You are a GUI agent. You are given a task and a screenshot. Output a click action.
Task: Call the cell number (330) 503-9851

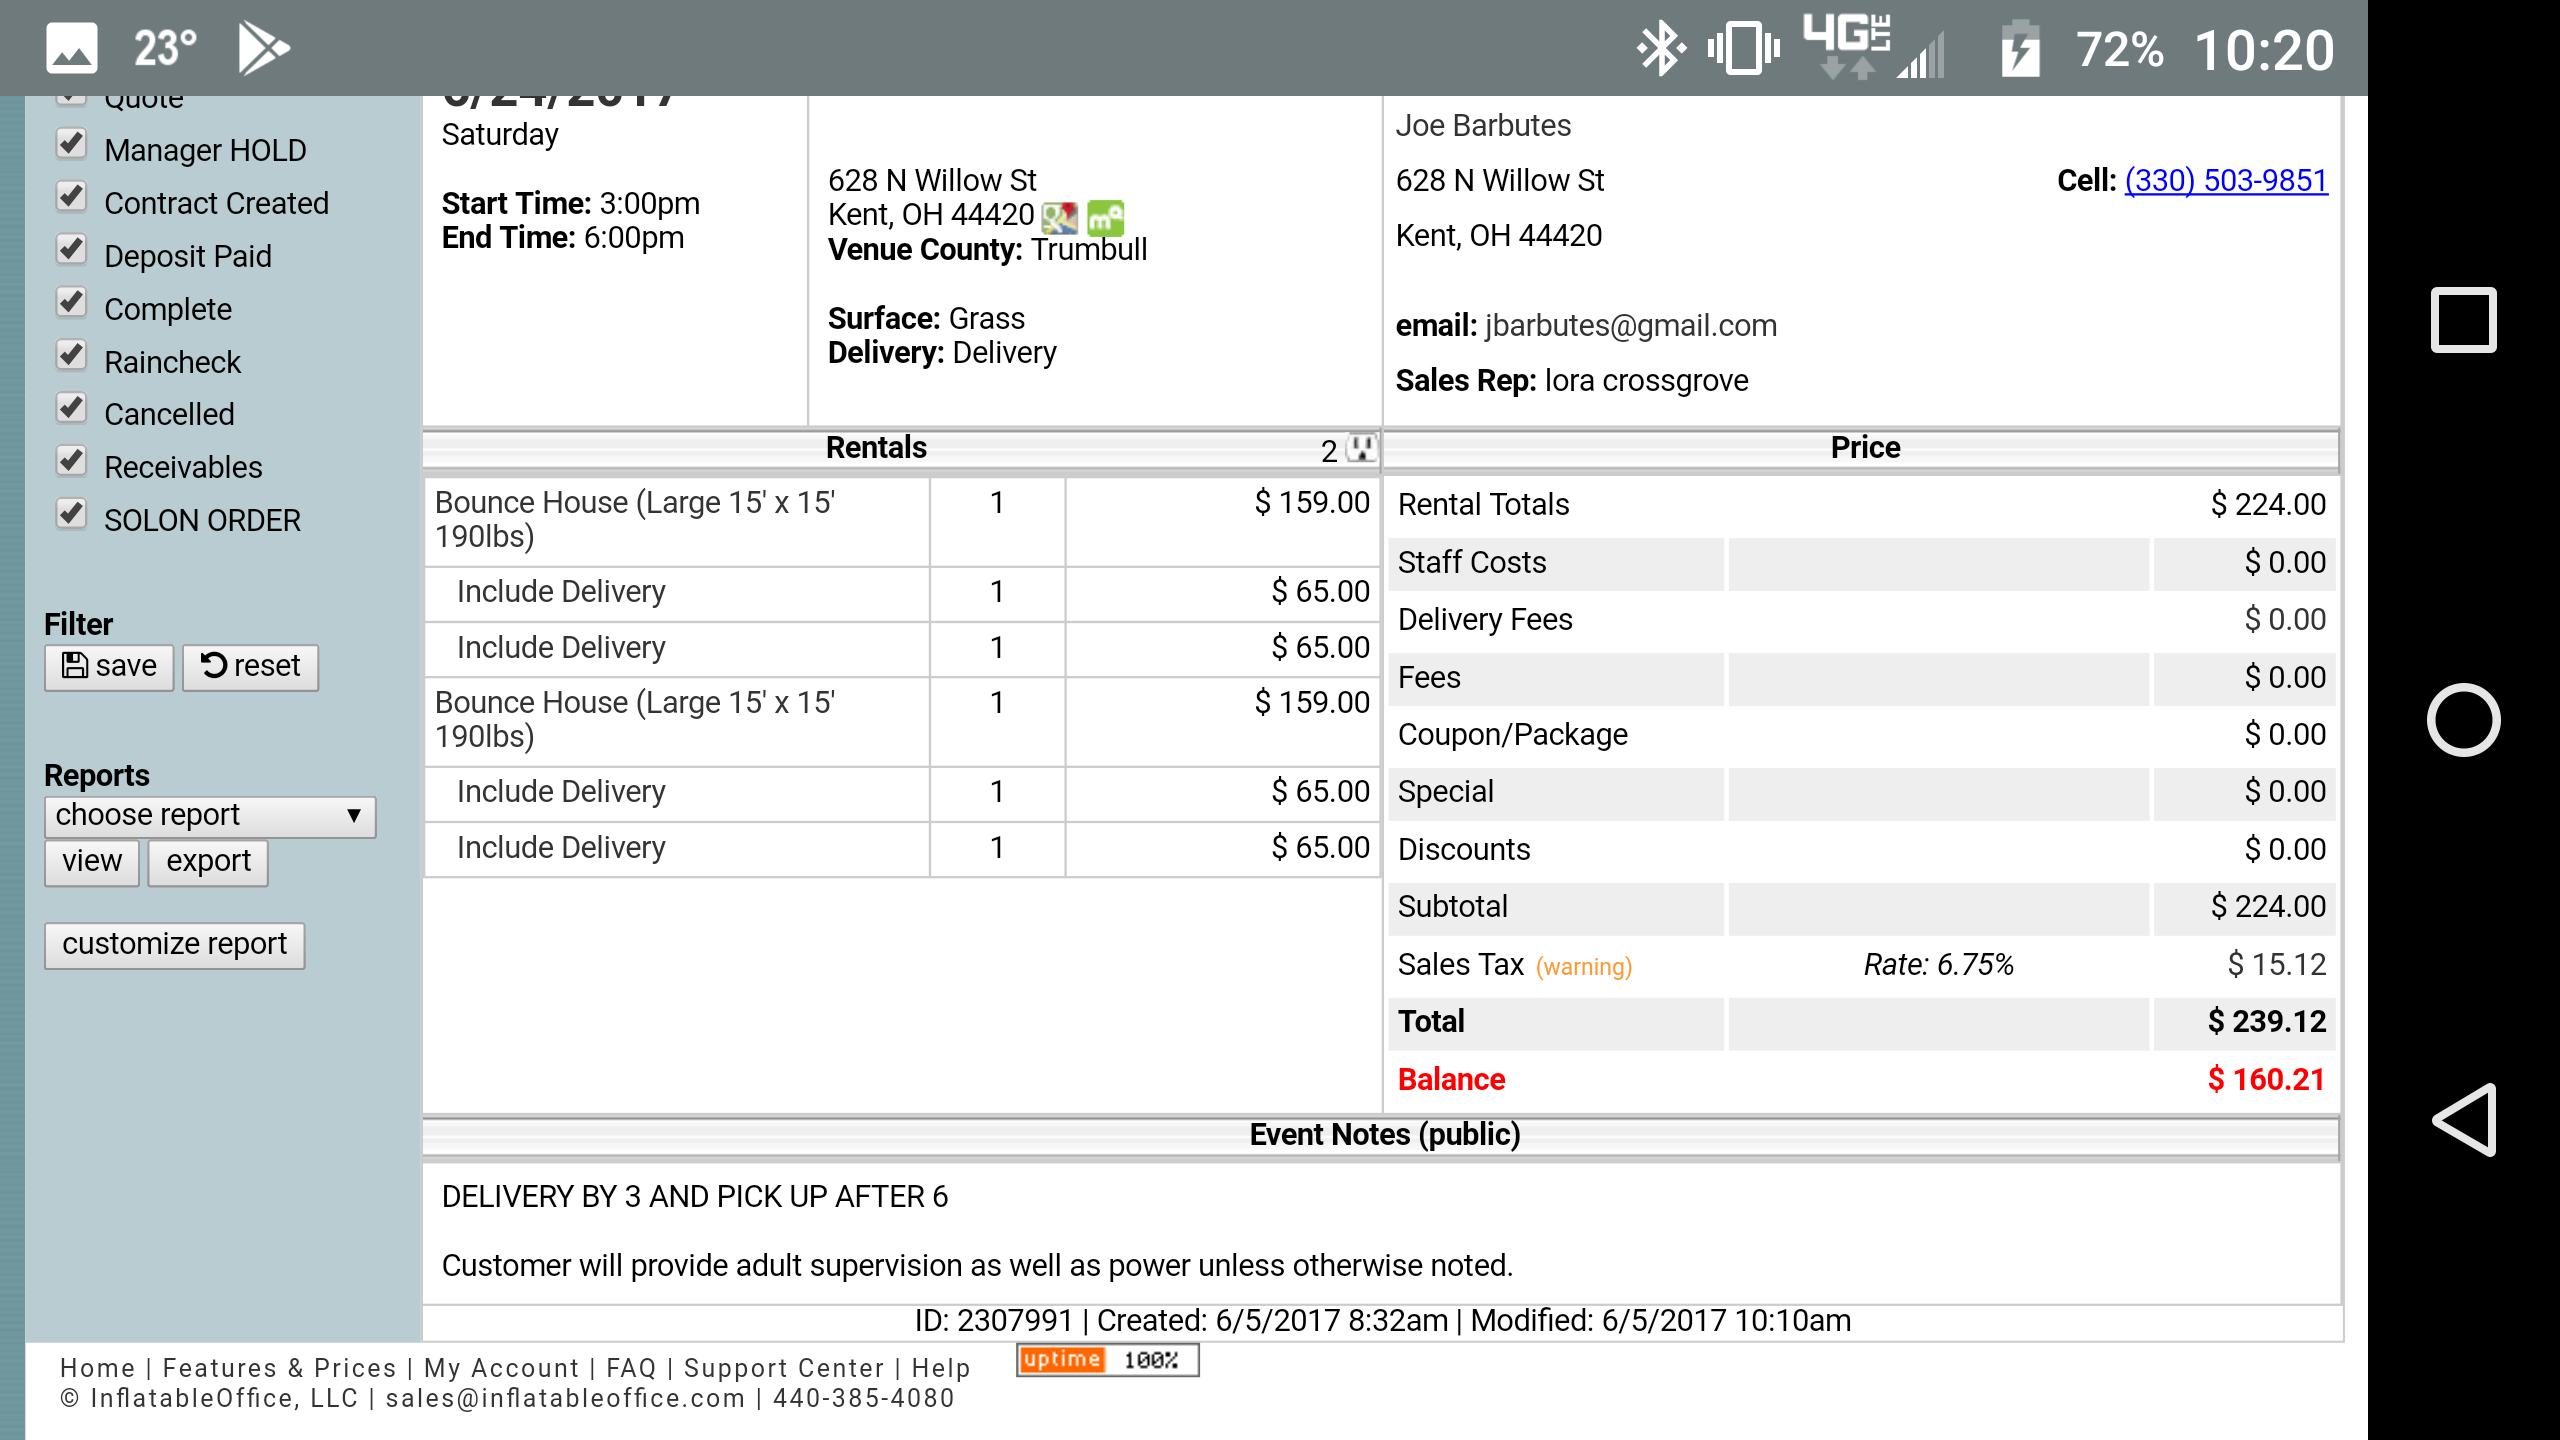tap(2226, 181)
